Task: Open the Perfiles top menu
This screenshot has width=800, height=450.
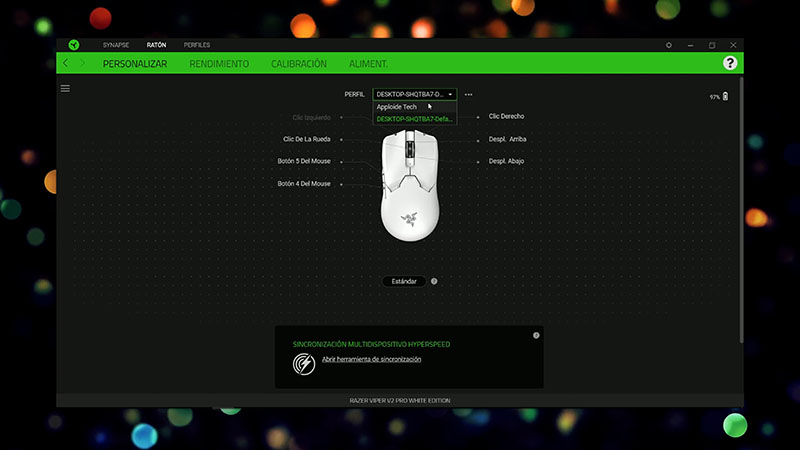Action: click(197, 45)
